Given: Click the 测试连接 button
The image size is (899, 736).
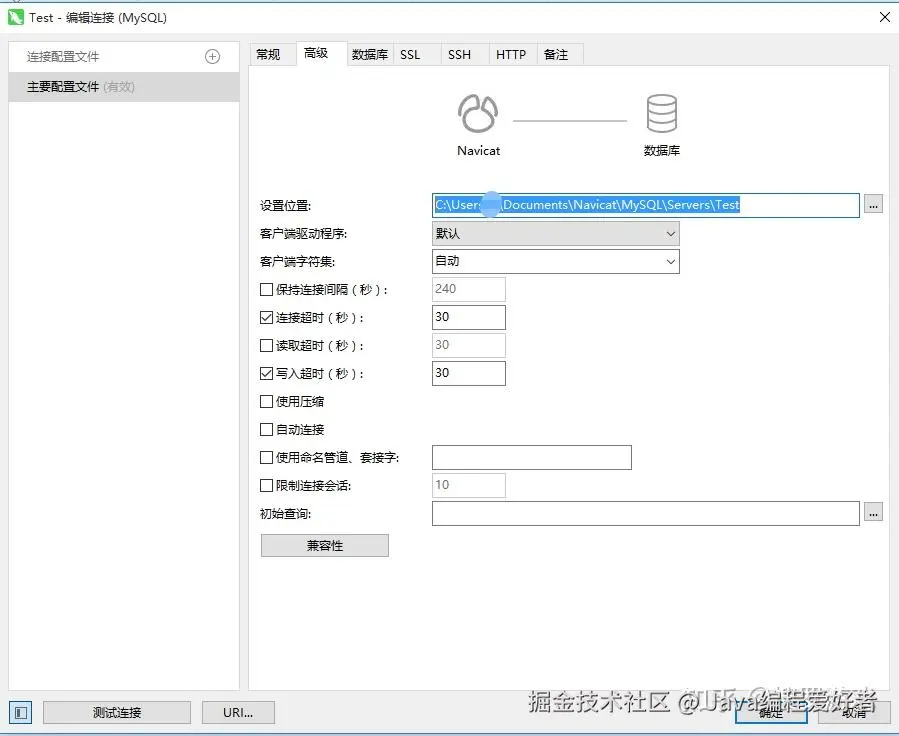Looking at the screenshot, I should coord(117,712).
